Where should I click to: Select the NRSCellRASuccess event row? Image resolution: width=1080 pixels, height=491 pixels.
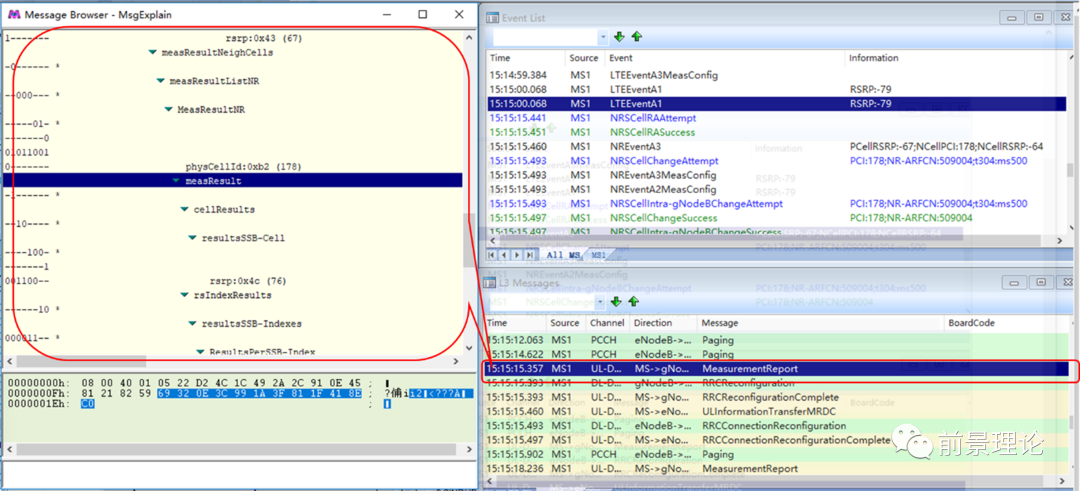[777, 132]
